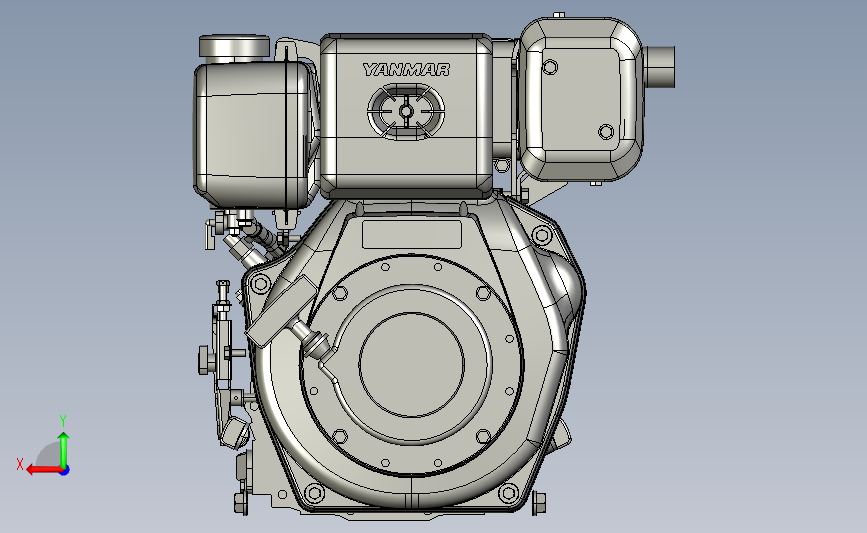Select the fuel tank filler cap
The width and height of the screenshot is (867, 533).
(x=234, y=48)
